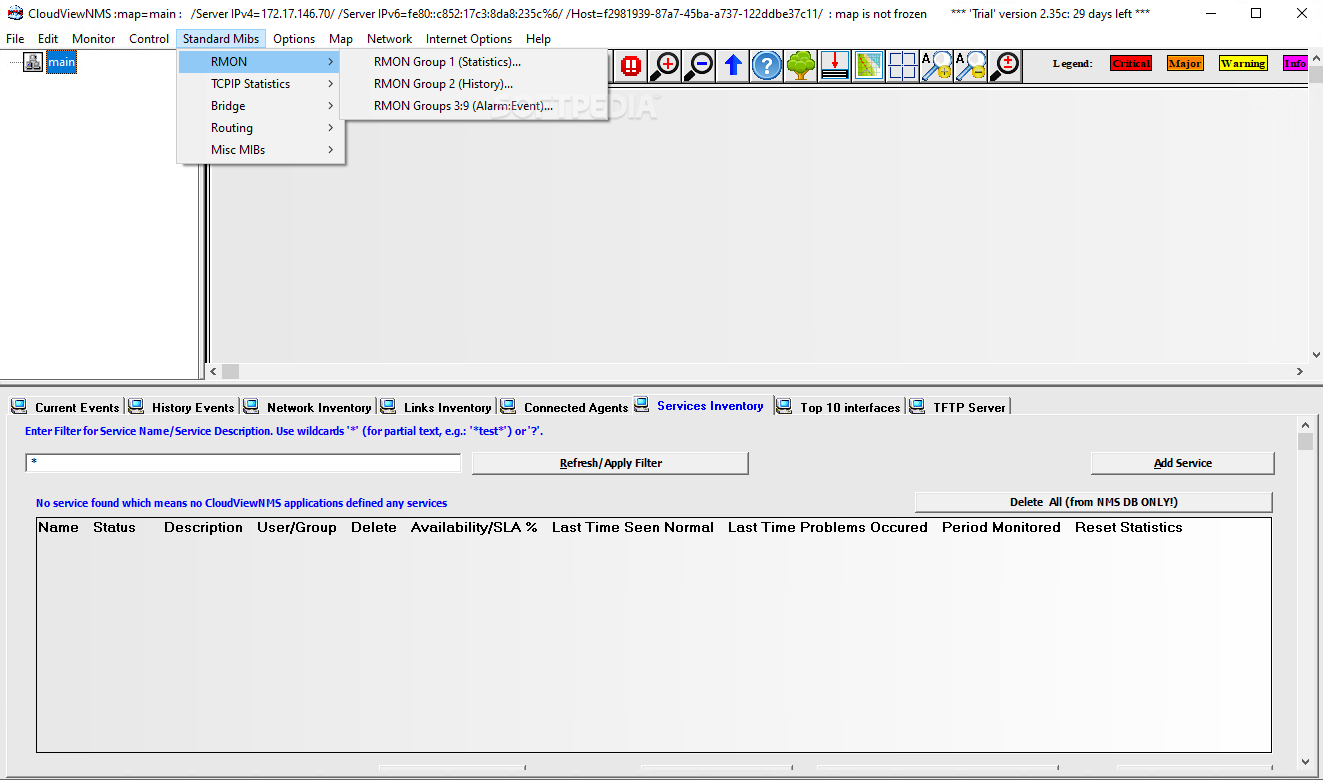Open help via blue question mark icon

click(x=767, y=66)
